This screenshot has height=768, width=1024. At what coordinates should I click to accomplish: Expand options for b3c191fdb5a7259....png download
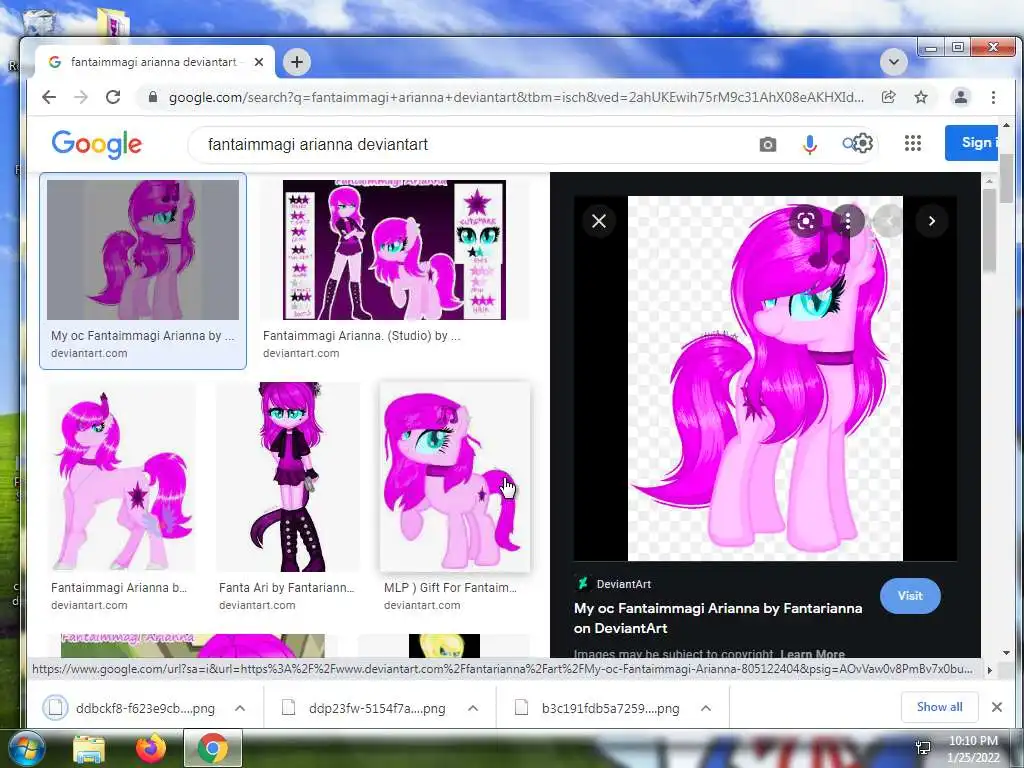click(x=705, y=708)
